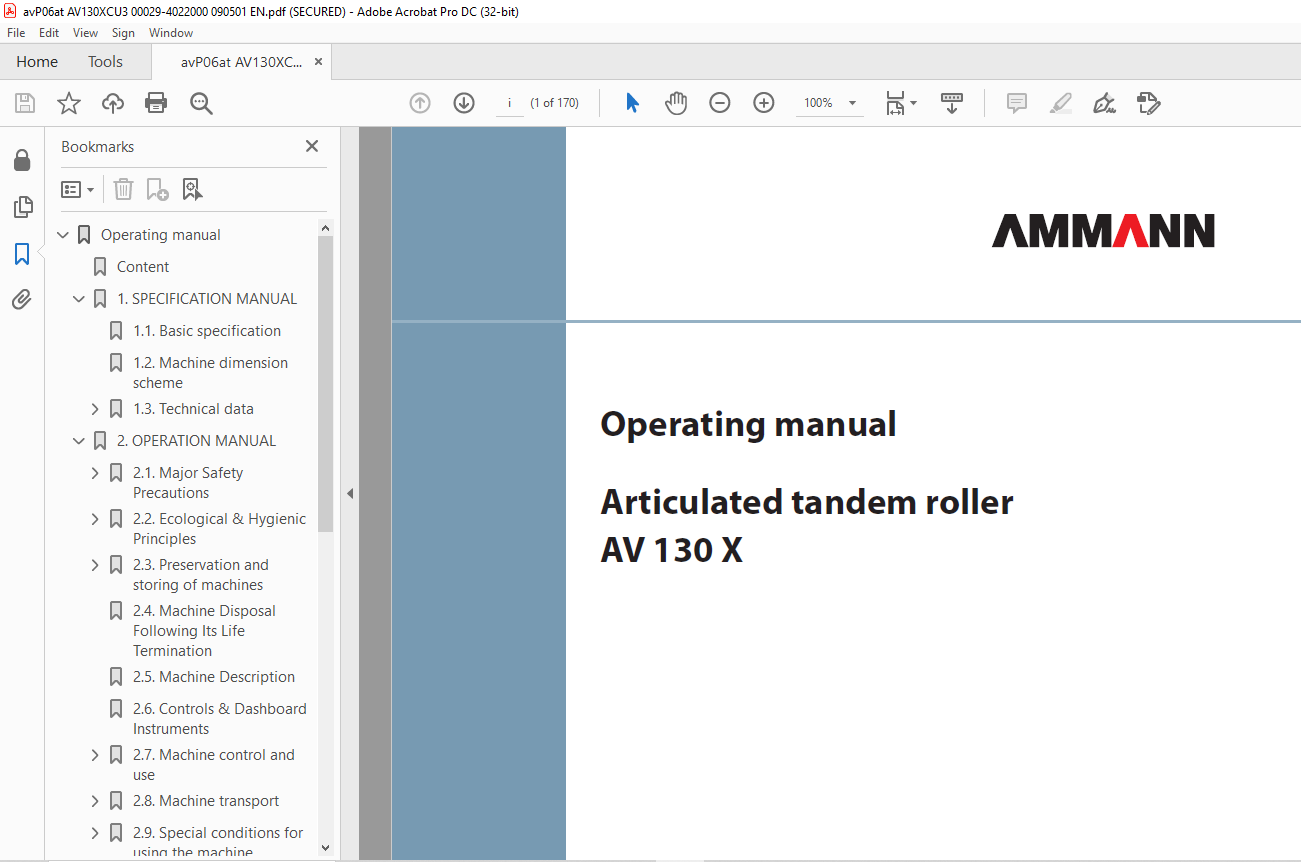Jump to 2.5. Machine Description bookmark
Screen dimensions: 1301x862
click(214, 677)
